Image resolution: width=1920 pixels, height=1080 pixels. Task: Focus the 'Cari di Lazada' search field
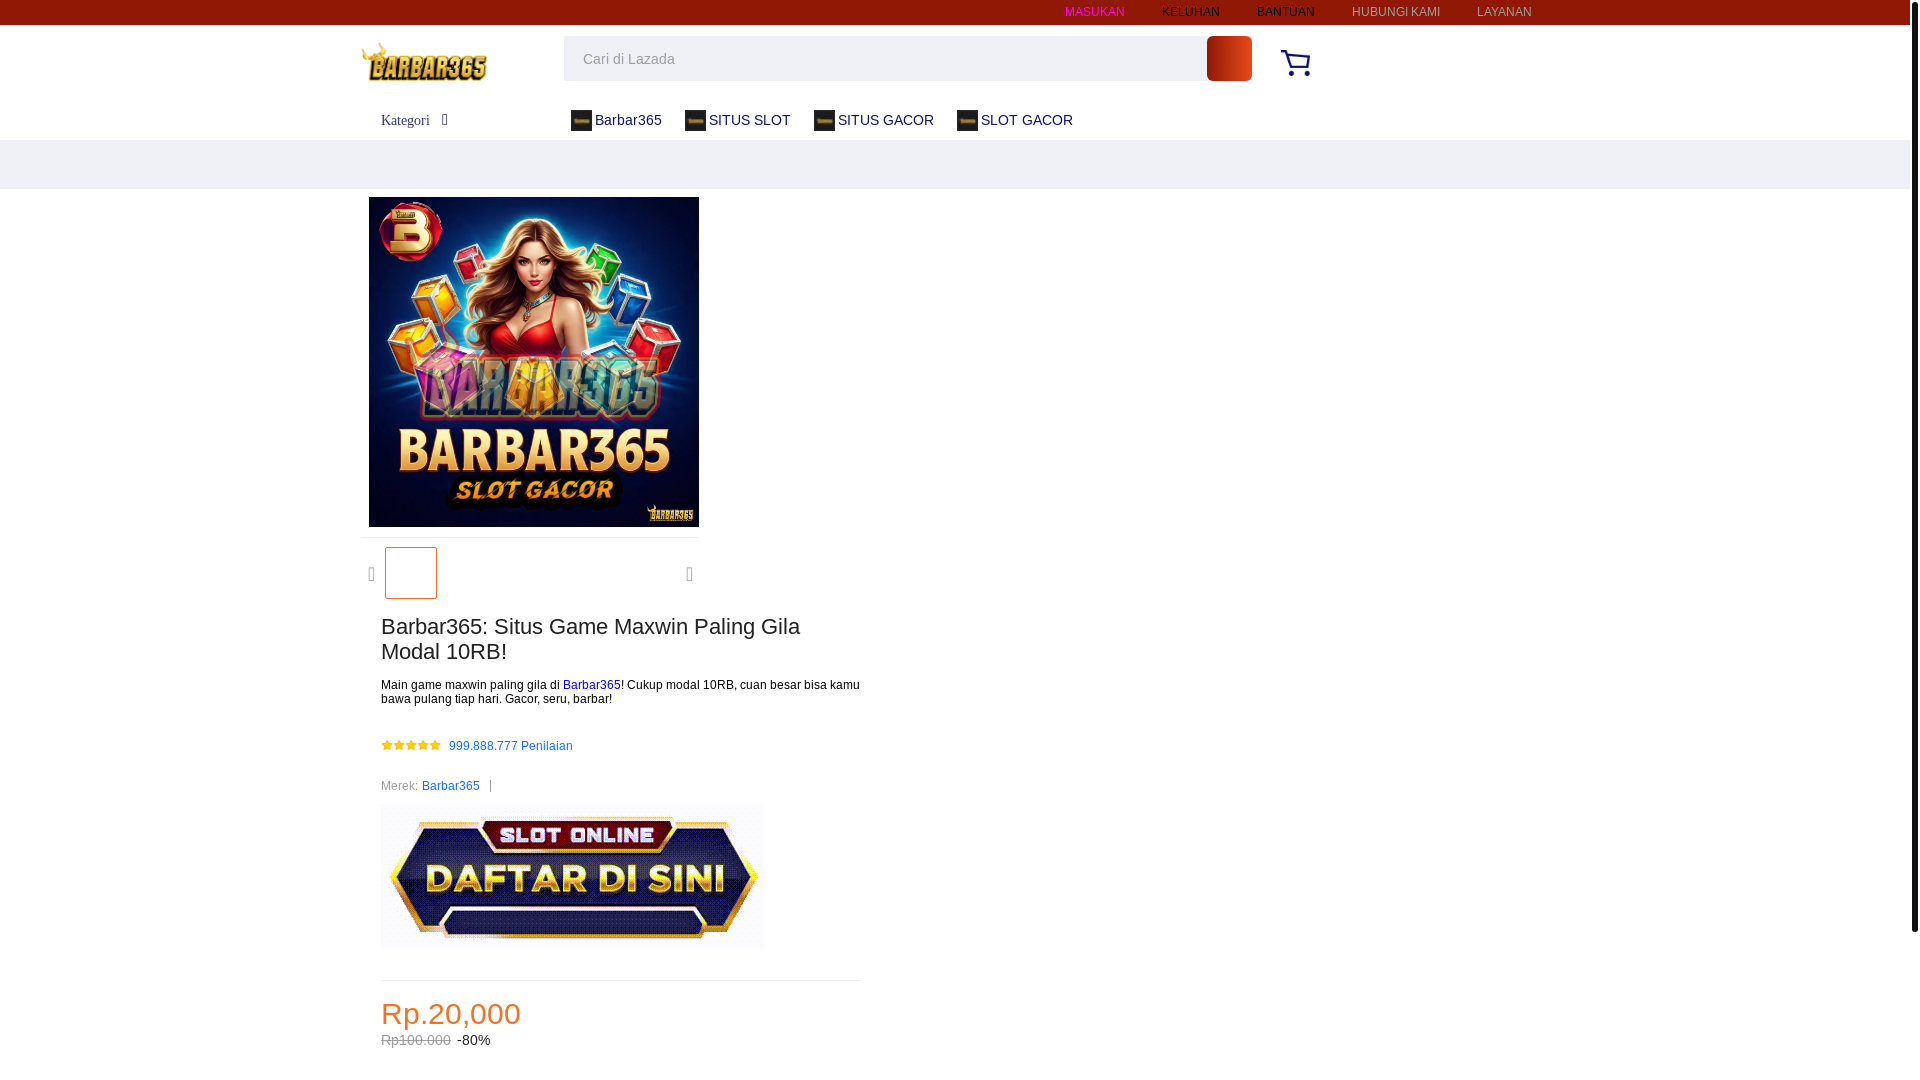pyautogui.click(x=885, y=58)
